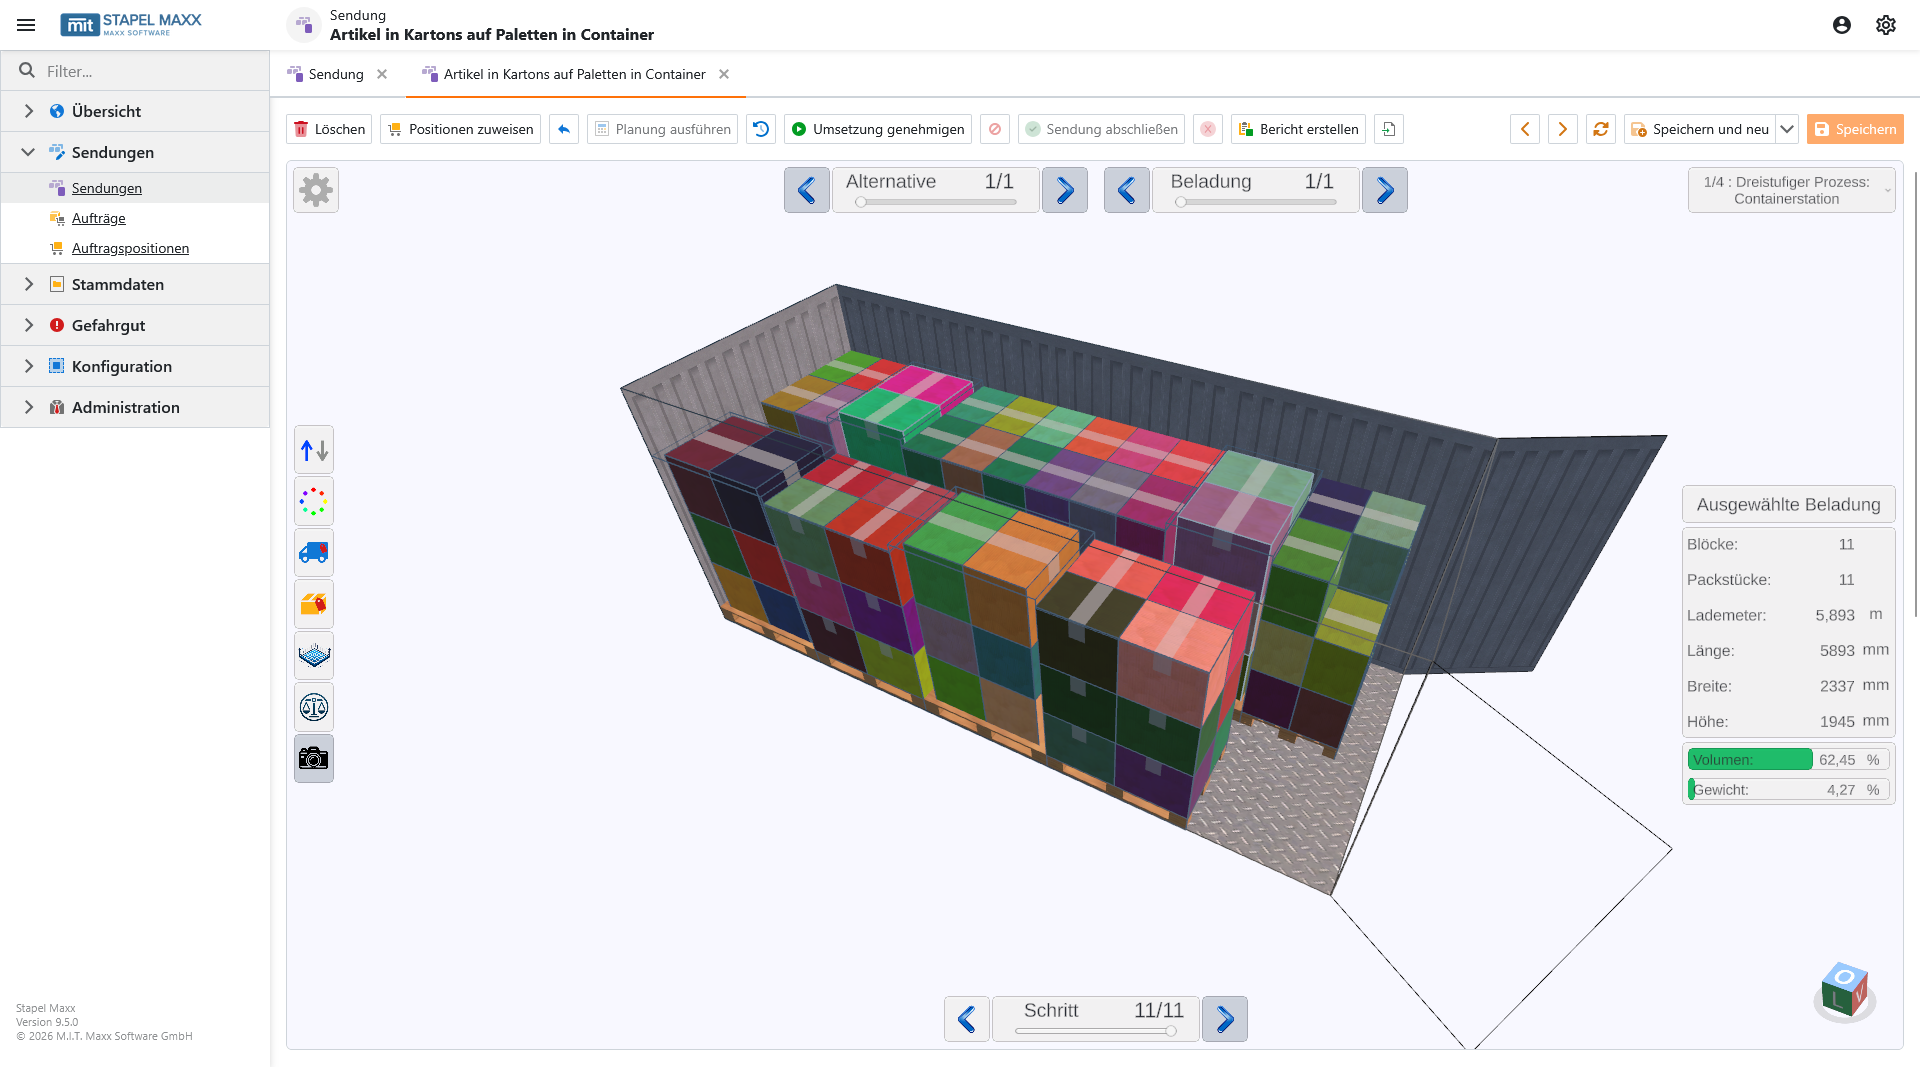Click the red X cancel icon
1920x1067 pixels.
(x=1208, y=129)
